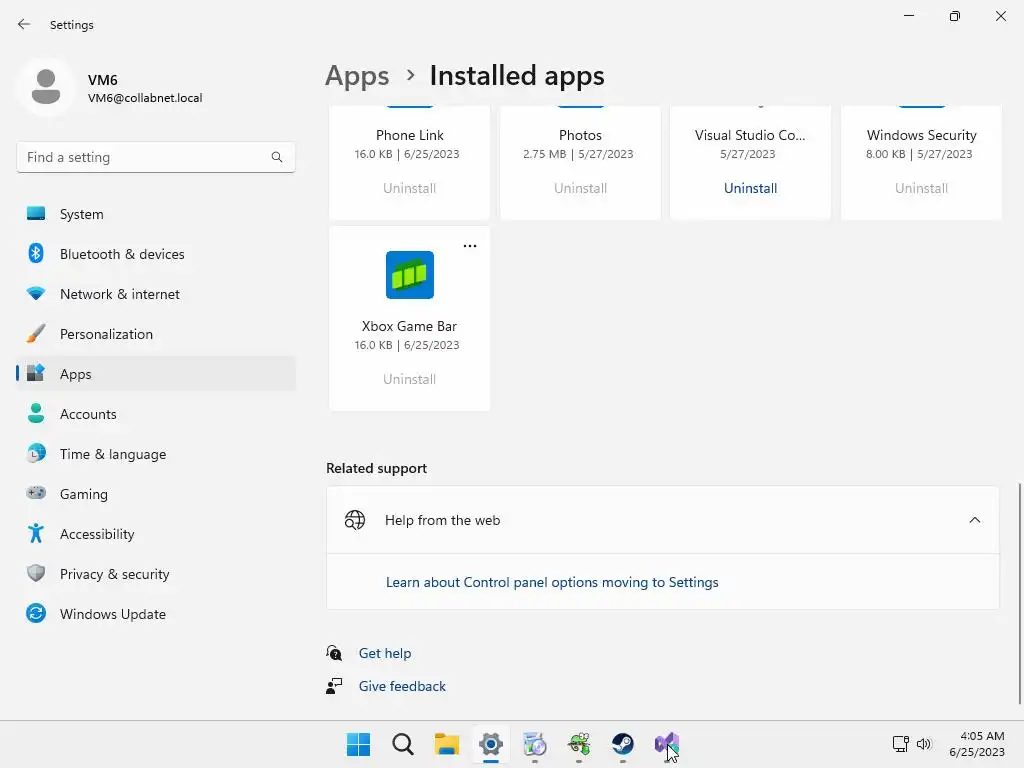Click the vertical scrollbar thumb
The width and height of the screenshot is (1024, 768).
click(x=1020, y=590)
